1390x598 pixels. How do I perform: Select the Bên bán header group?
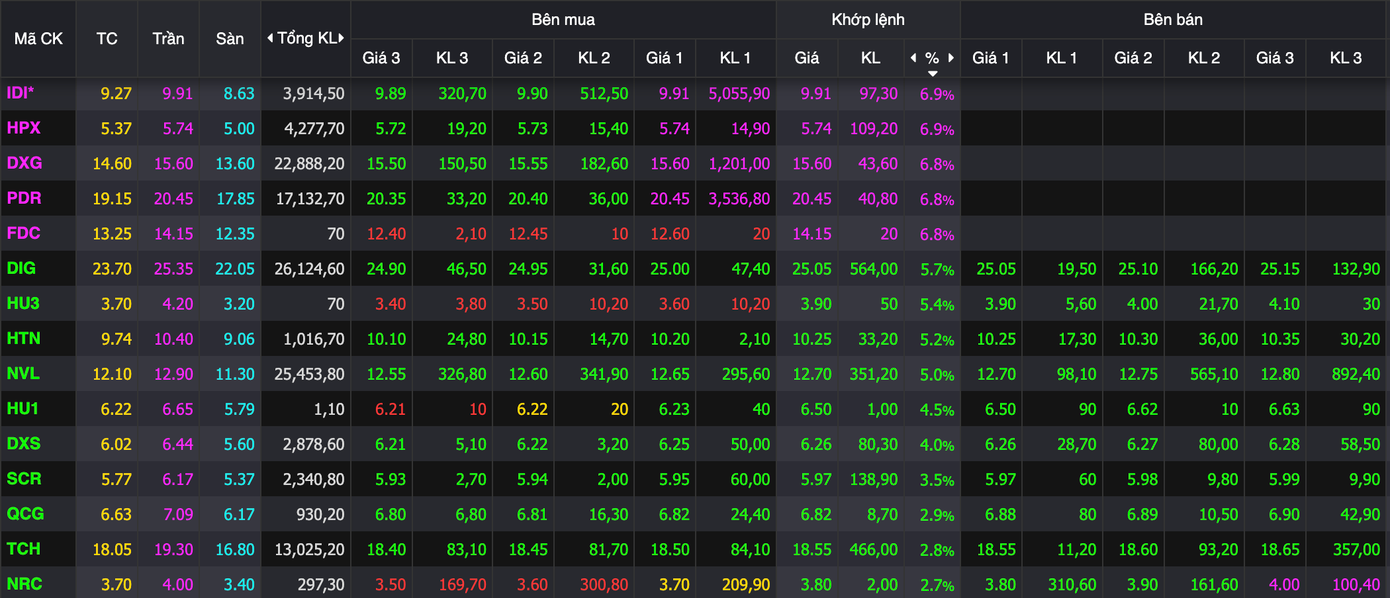(1174, 20)
